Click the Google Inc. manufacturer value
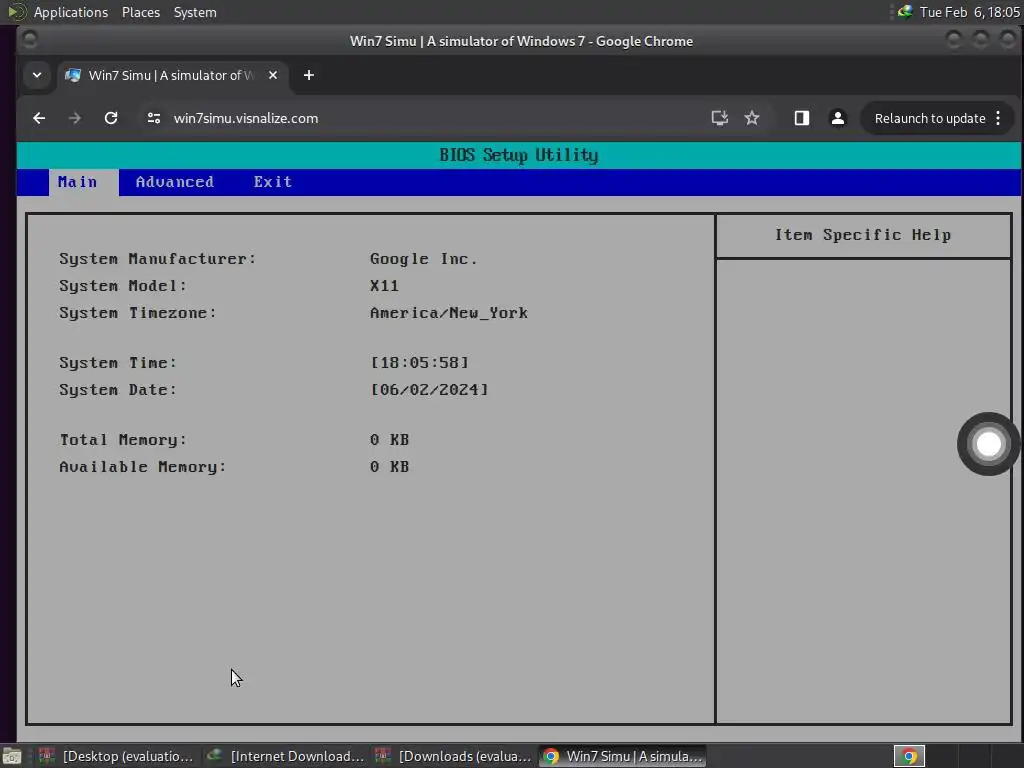Image resolution: width=1024 pixels, height=768 pixels. tap(423, 259)
